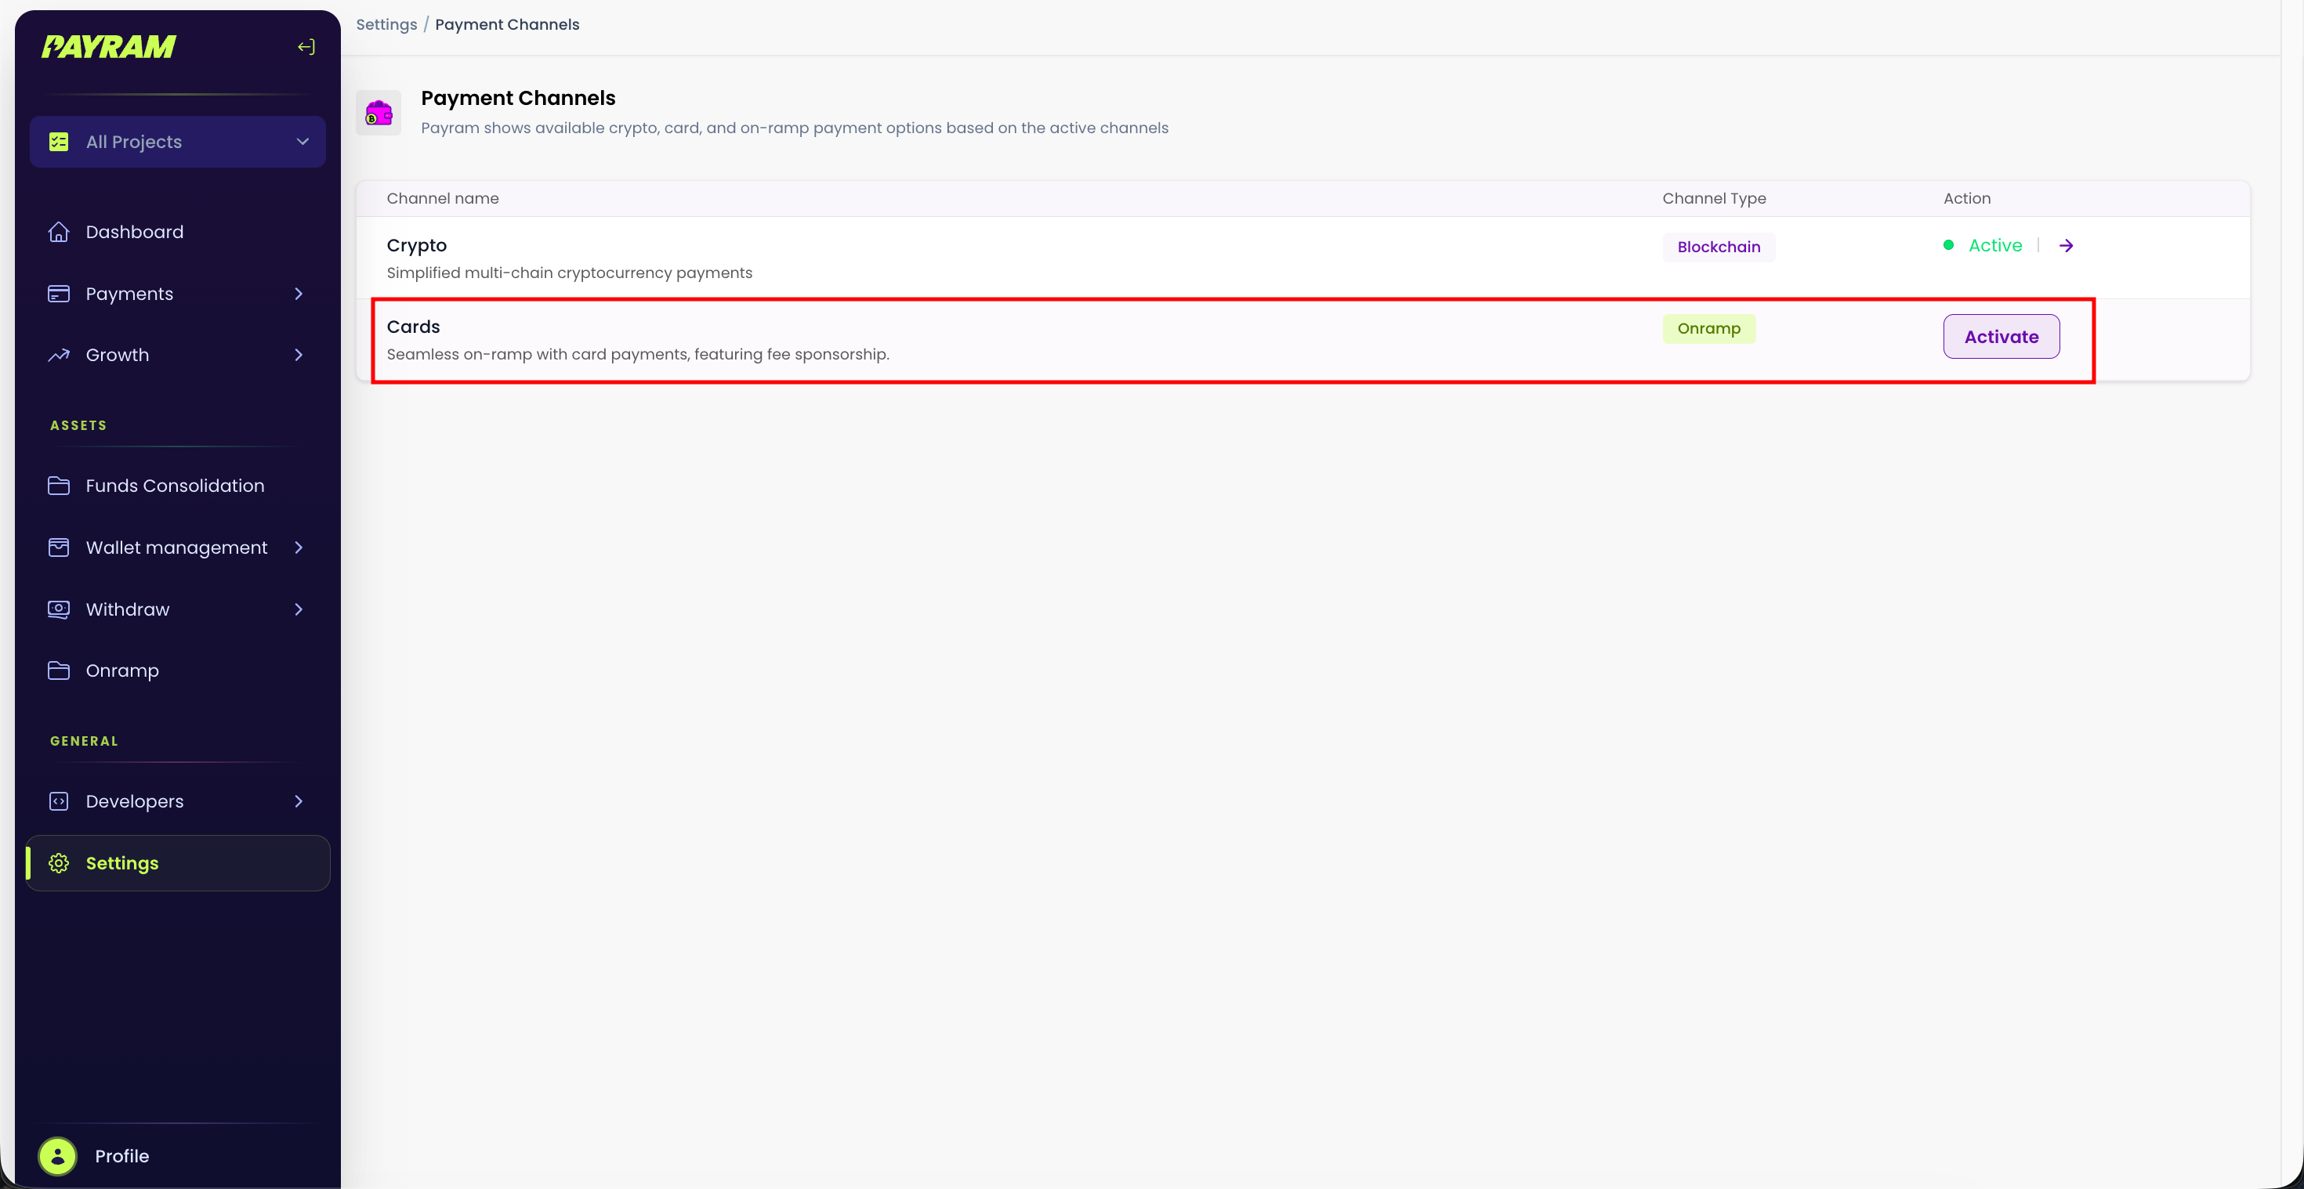Click the Onramp folder icon in sidebar

[x=59, y=671]
